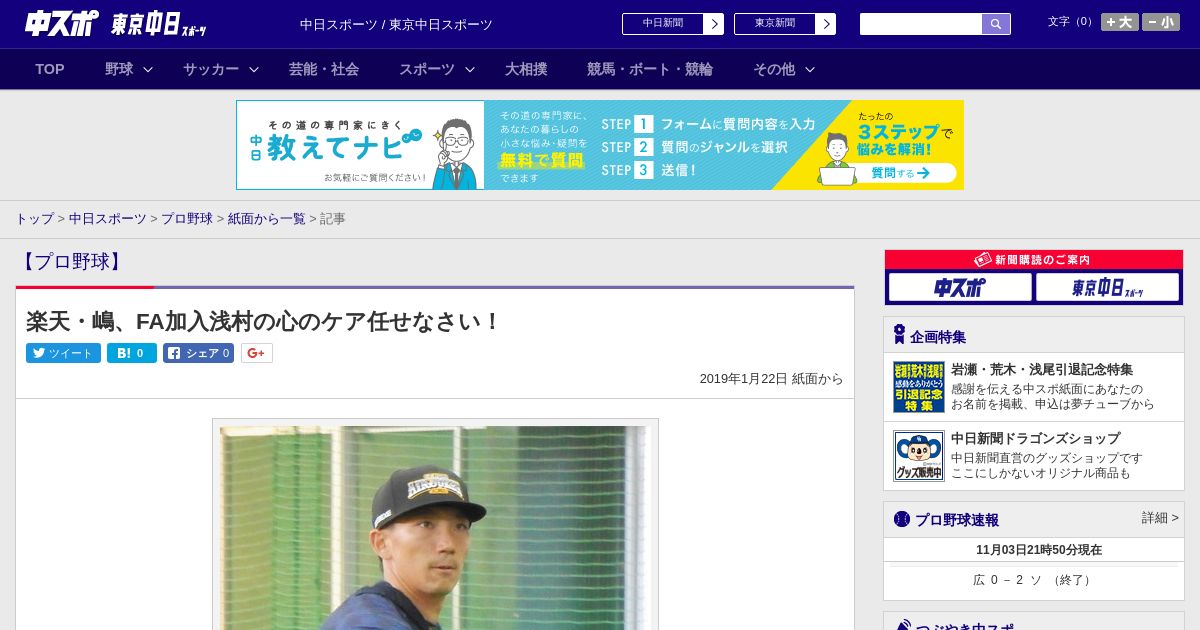The height and width of the screenshot is (630, 1200).
Task: Go to プロ野球 breadcrumb link
Action: click(x=187, y=218)
